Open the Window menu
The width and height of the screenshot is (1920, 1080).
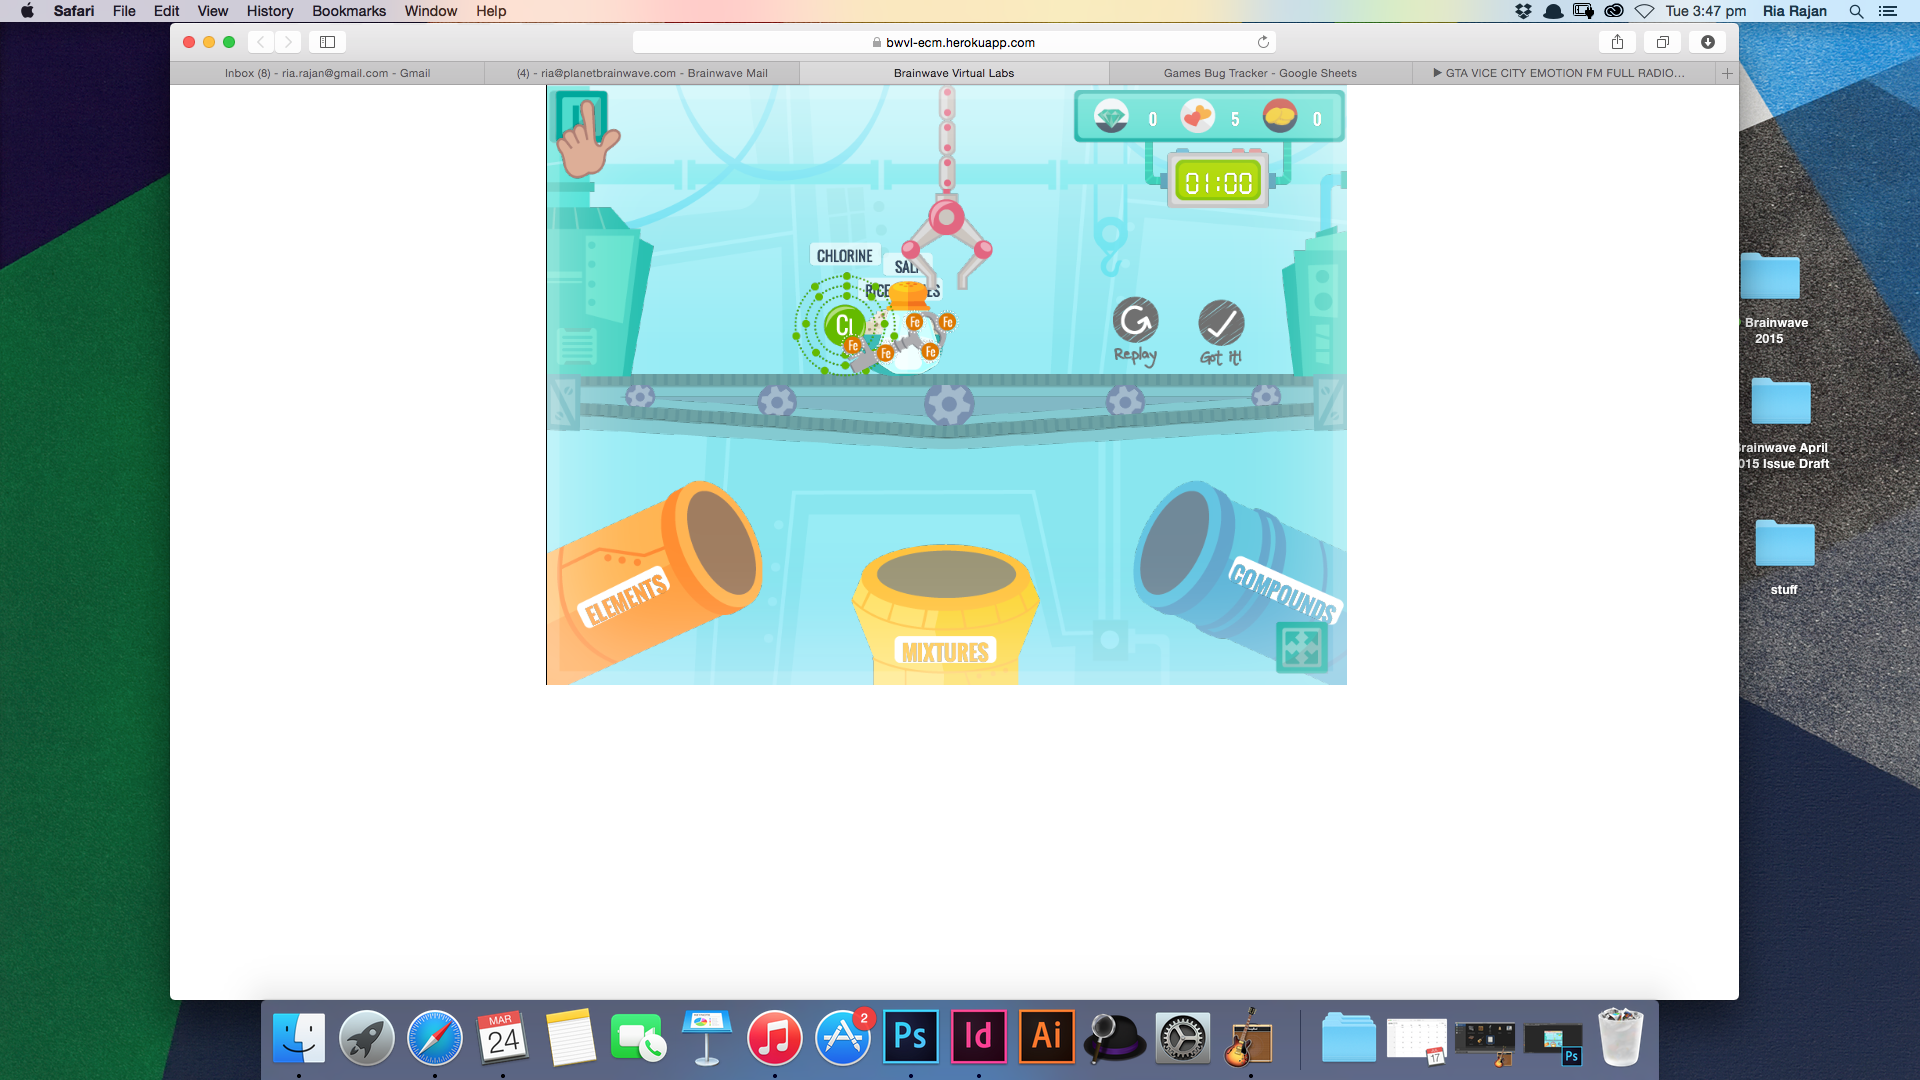click(431, 11)
